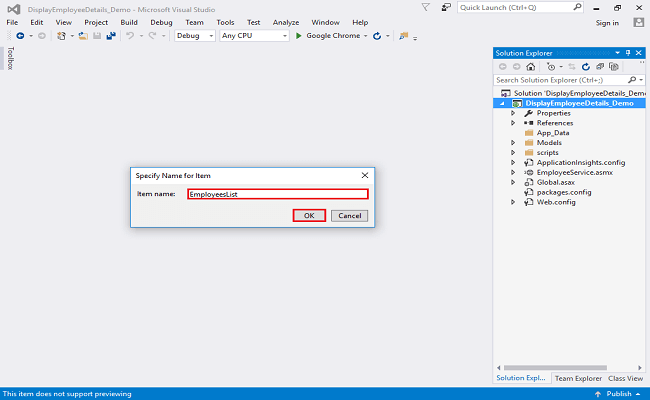
Task: Switch to the Team Explorer tab
Action: pos(578,378)
